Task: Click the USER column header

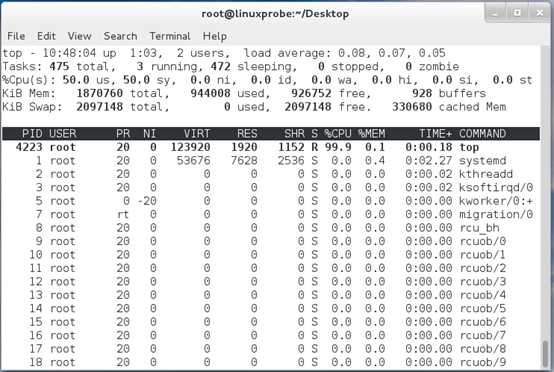Action: (63, 134)
